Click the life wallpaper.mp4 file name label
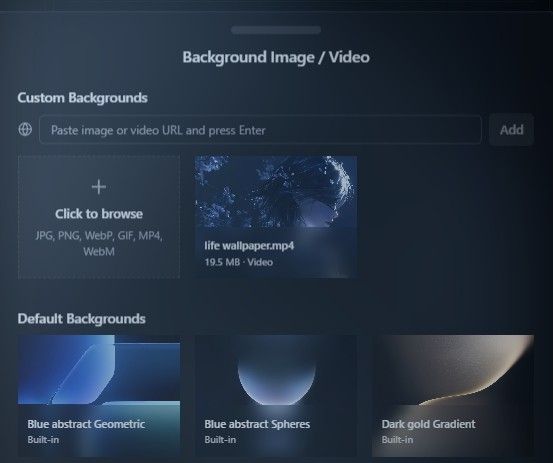 pos(249,246)
